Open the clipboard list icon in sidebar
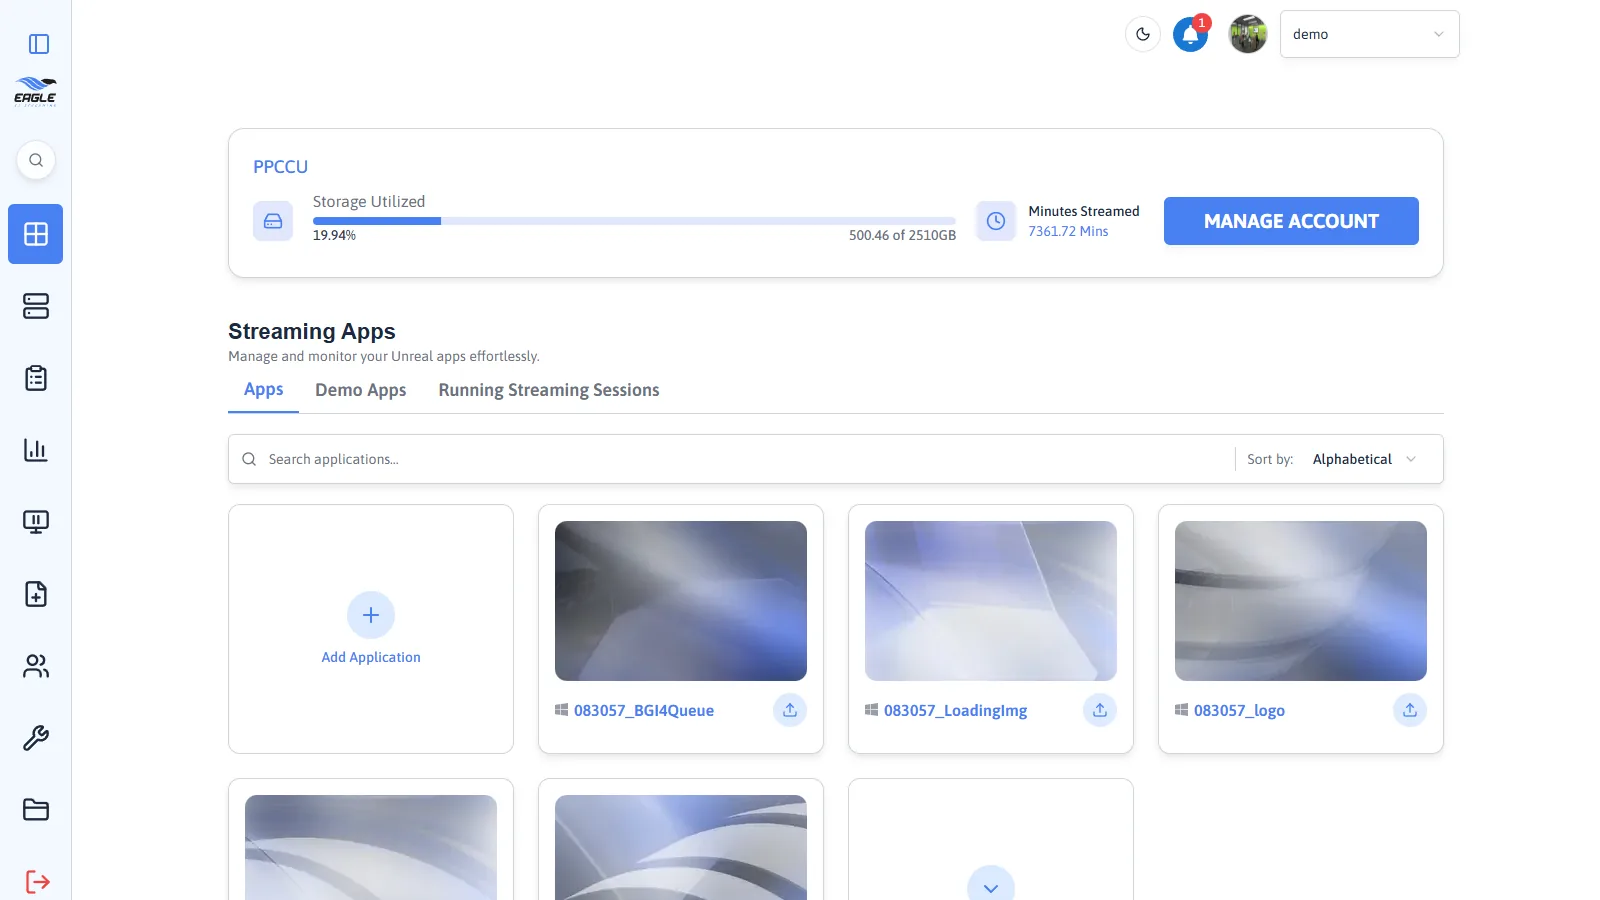1600x900 pixels. [36, 378]
